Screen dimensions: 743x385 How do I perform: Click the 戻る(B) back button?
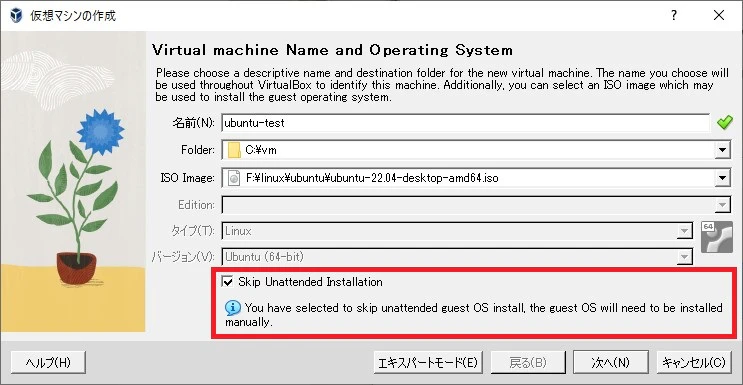pos(528,363)
